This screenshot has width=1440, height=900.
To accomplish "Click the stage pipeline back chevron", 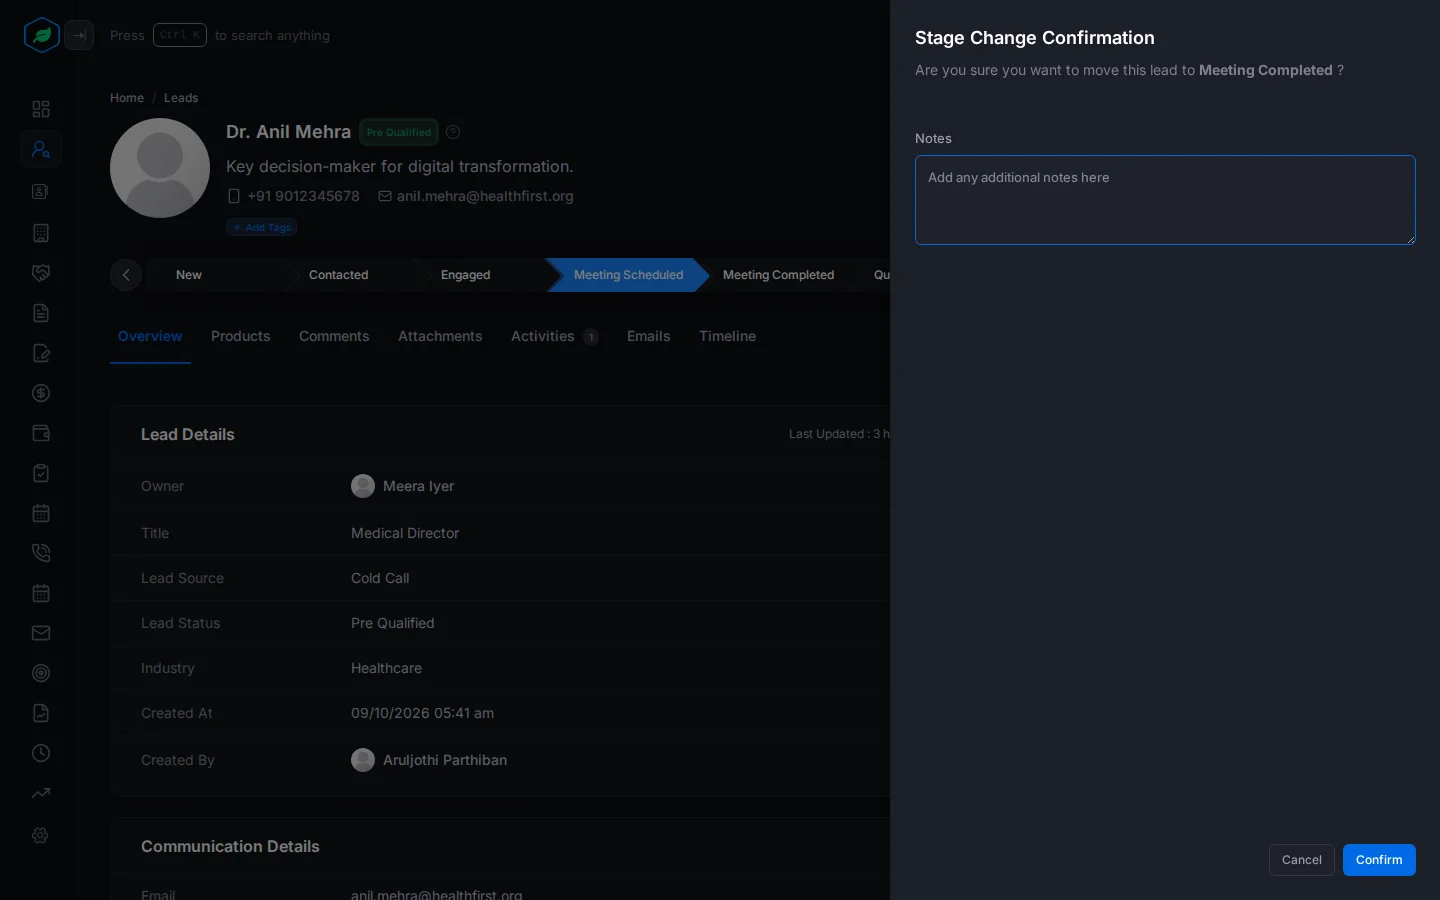I will (x=126, y=275).
